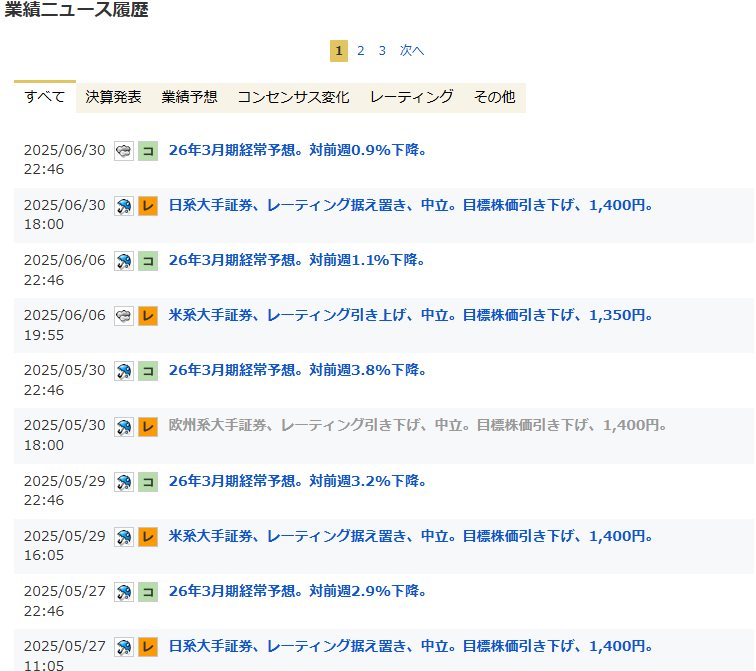Open the コンセンサス変化 tab
756x671 pixels.
[294, 97]
